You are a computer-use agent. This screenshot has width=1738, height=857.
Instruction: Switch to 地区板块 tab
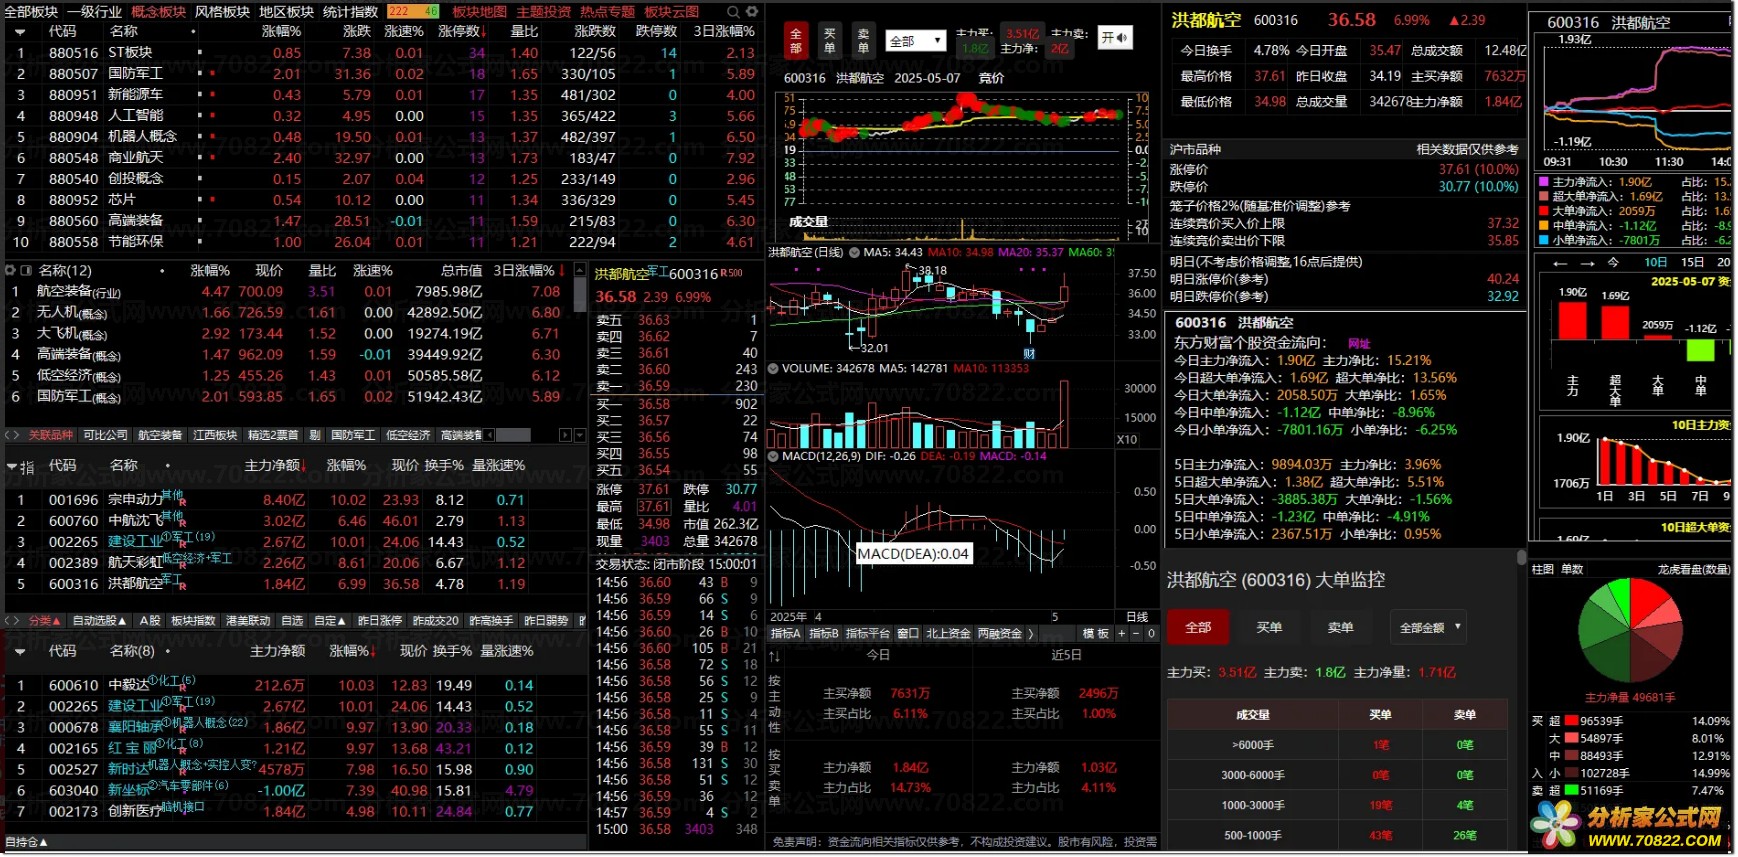click(286, 12)
